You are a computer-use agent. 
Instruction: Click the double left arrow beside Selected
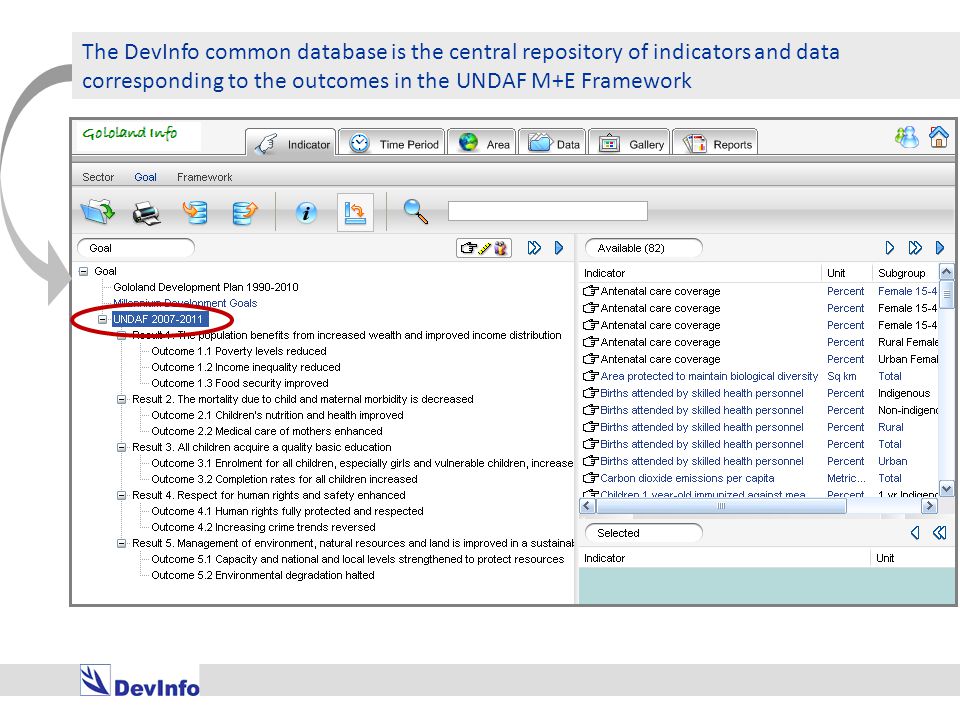[940, 533]
